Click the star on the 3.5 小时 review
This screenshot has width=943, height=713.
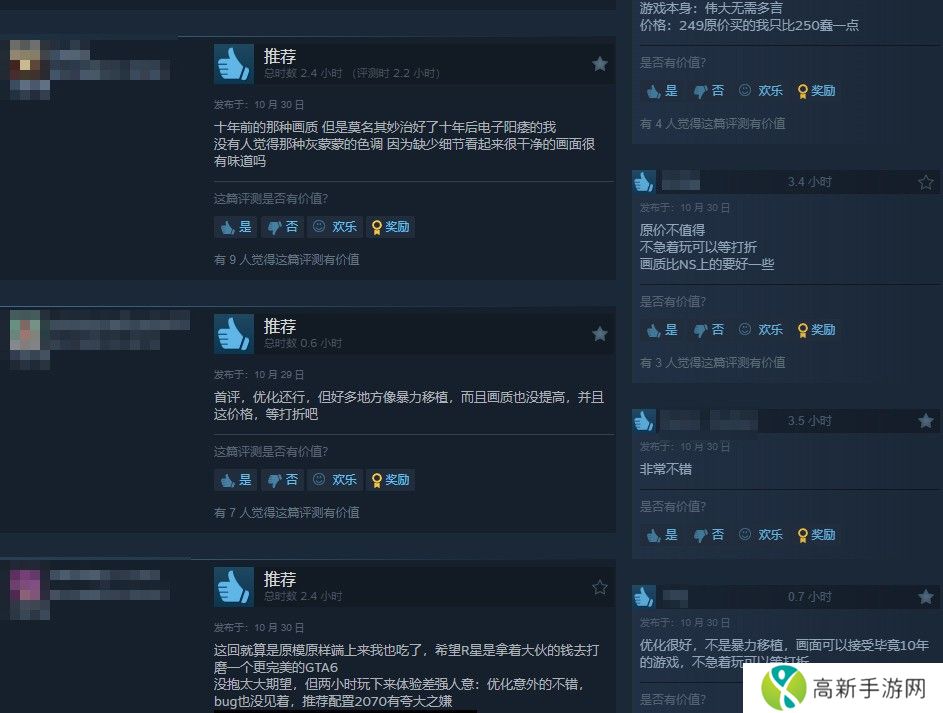click(x=926, y=421)
